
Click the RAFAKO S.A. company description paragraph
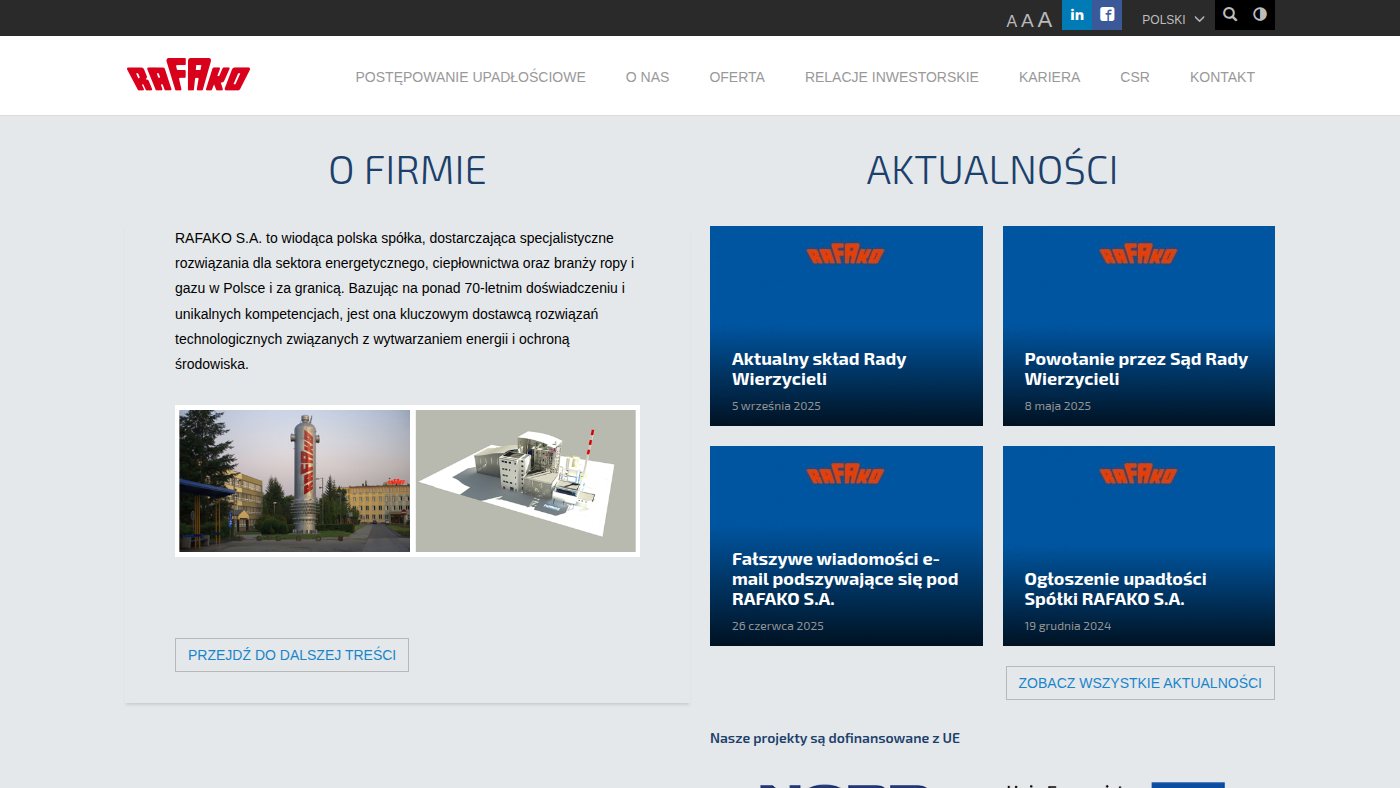[x=405, y=301]
